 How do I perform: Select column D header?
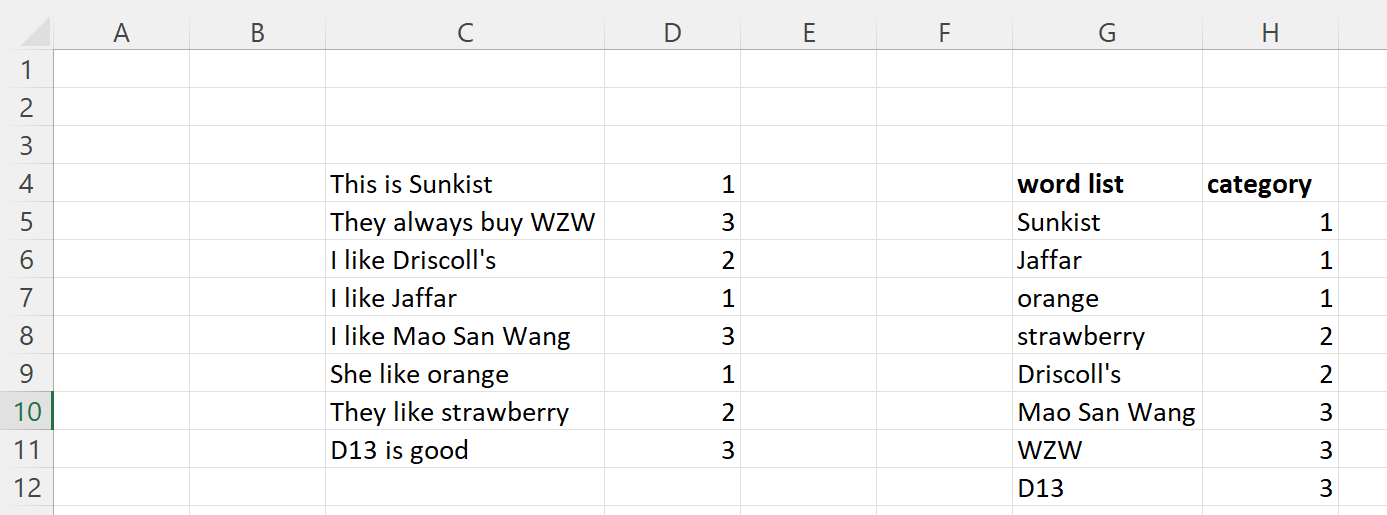coord(672,33)
